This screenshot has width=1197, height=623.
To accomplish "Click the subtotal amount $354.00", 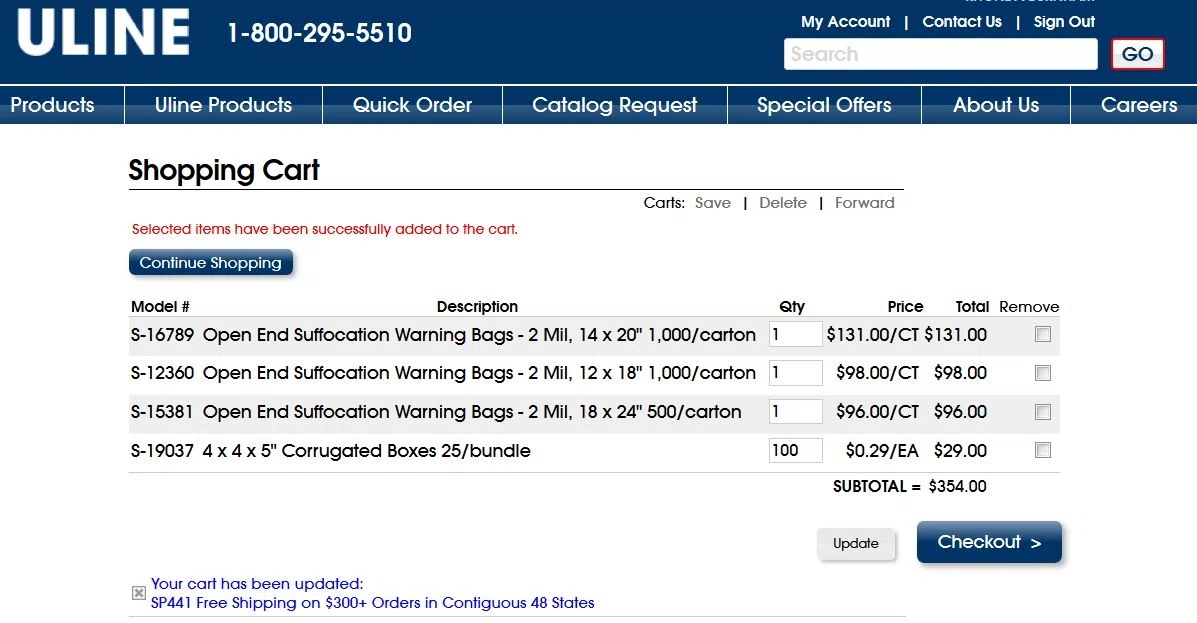I will click(x=957, y=486).
